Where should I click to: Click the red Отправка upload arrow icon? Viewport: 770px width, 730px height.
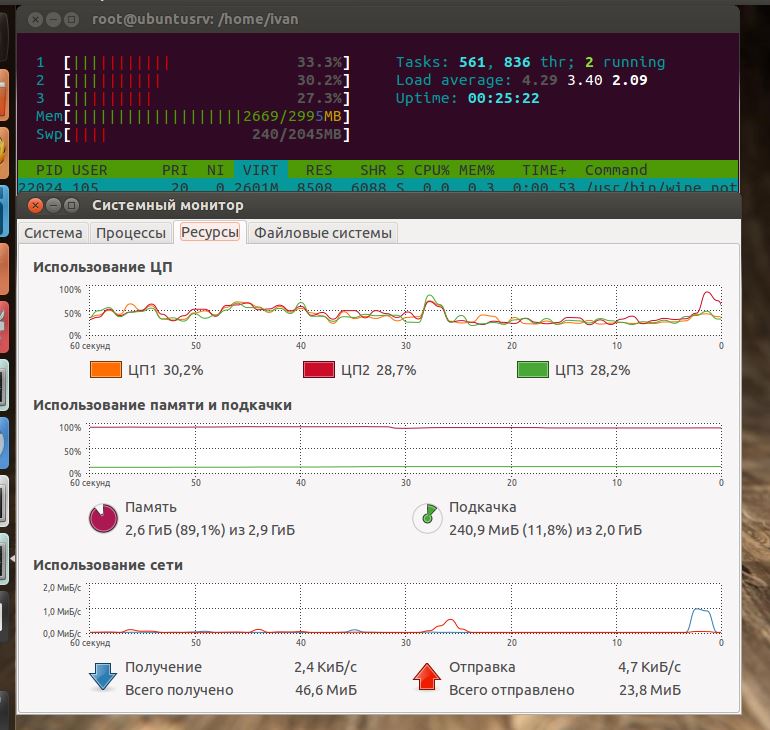point(428,677)
